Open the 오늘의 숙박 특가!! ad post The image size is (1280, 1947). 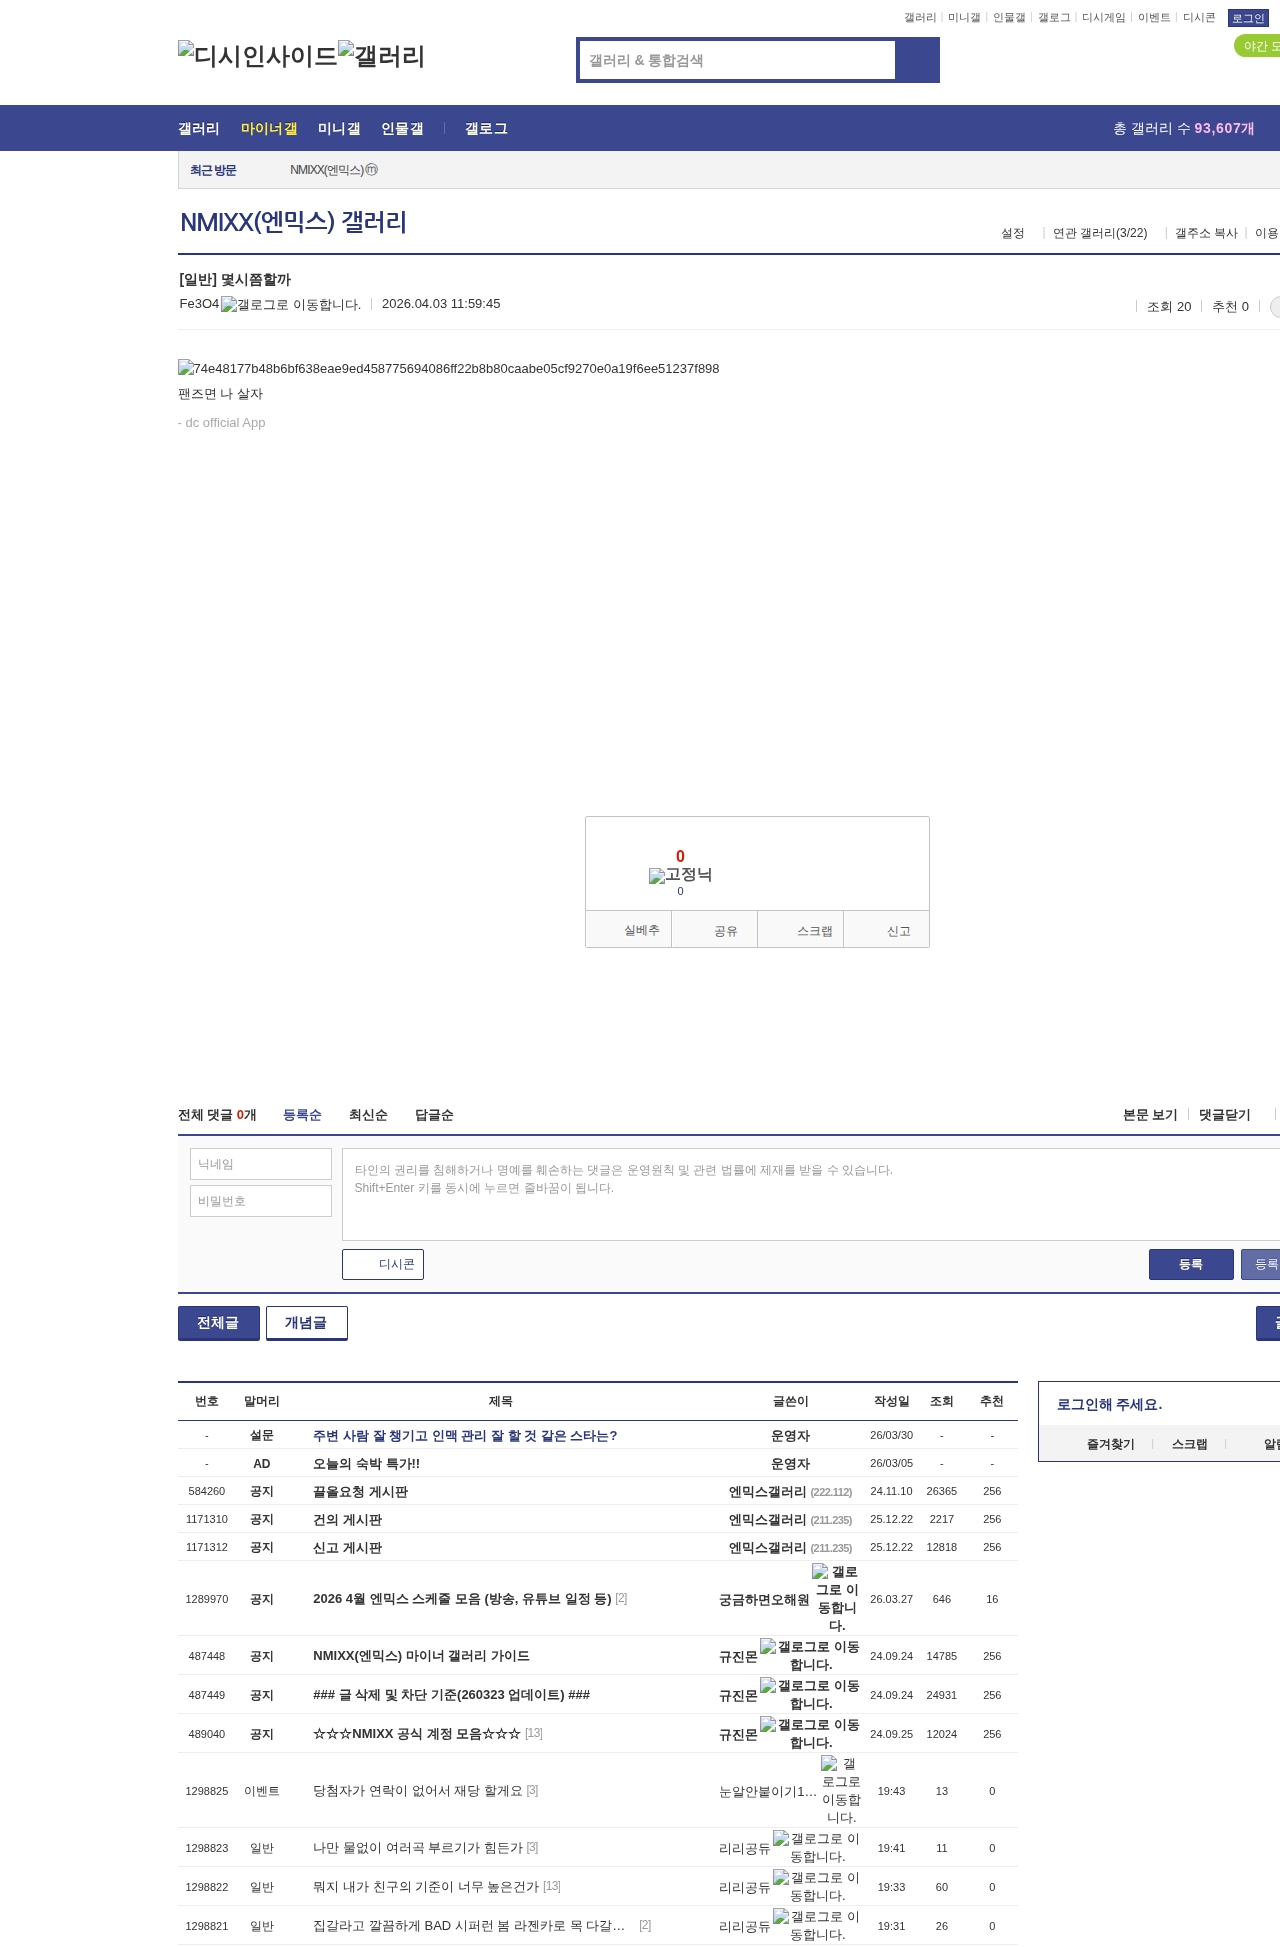pyautogui.click(x=366, y=1463)
